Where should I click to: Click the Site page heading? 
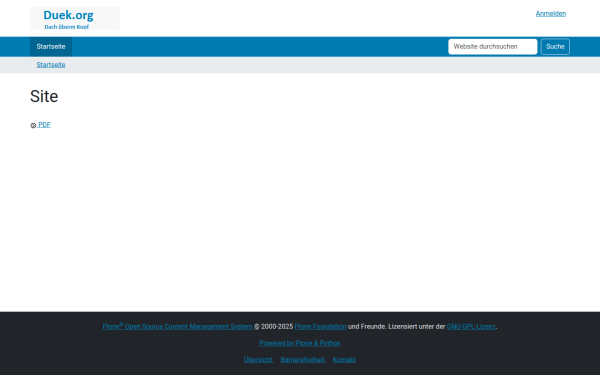[44, 96]
